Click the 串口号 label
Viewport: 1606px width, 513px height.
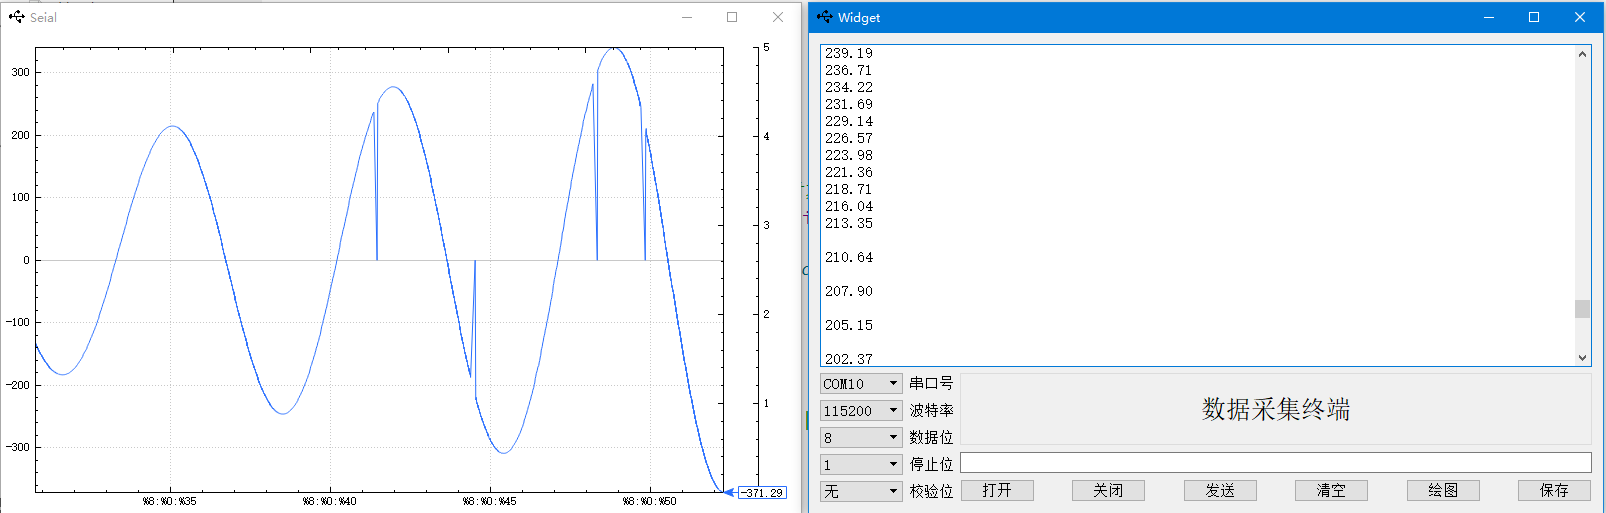point(931,383)
